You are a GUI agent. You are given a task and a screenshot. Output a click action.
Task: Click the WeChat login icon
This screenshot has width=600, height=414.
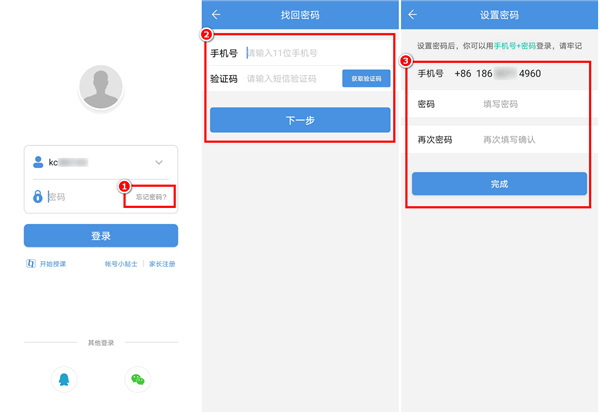[138, 380]
